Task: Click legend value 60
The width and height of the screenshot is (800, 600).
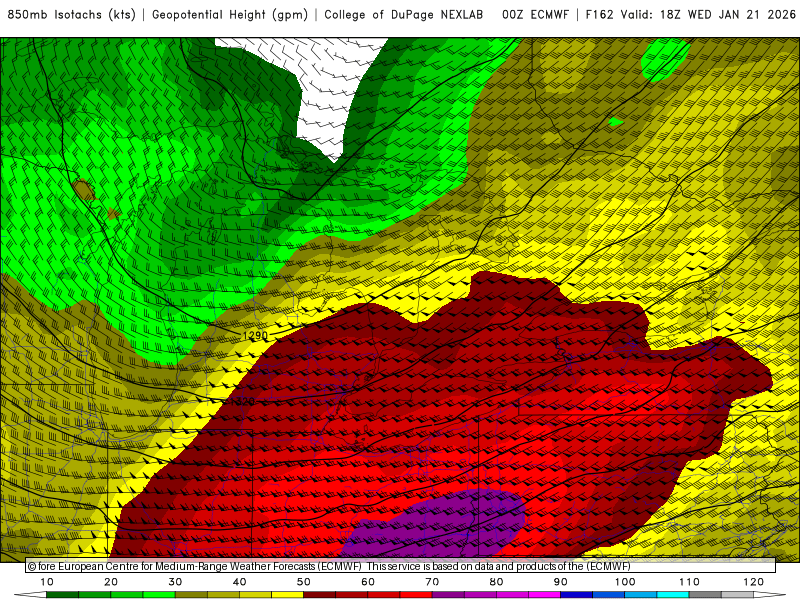Action: (368, 582)
